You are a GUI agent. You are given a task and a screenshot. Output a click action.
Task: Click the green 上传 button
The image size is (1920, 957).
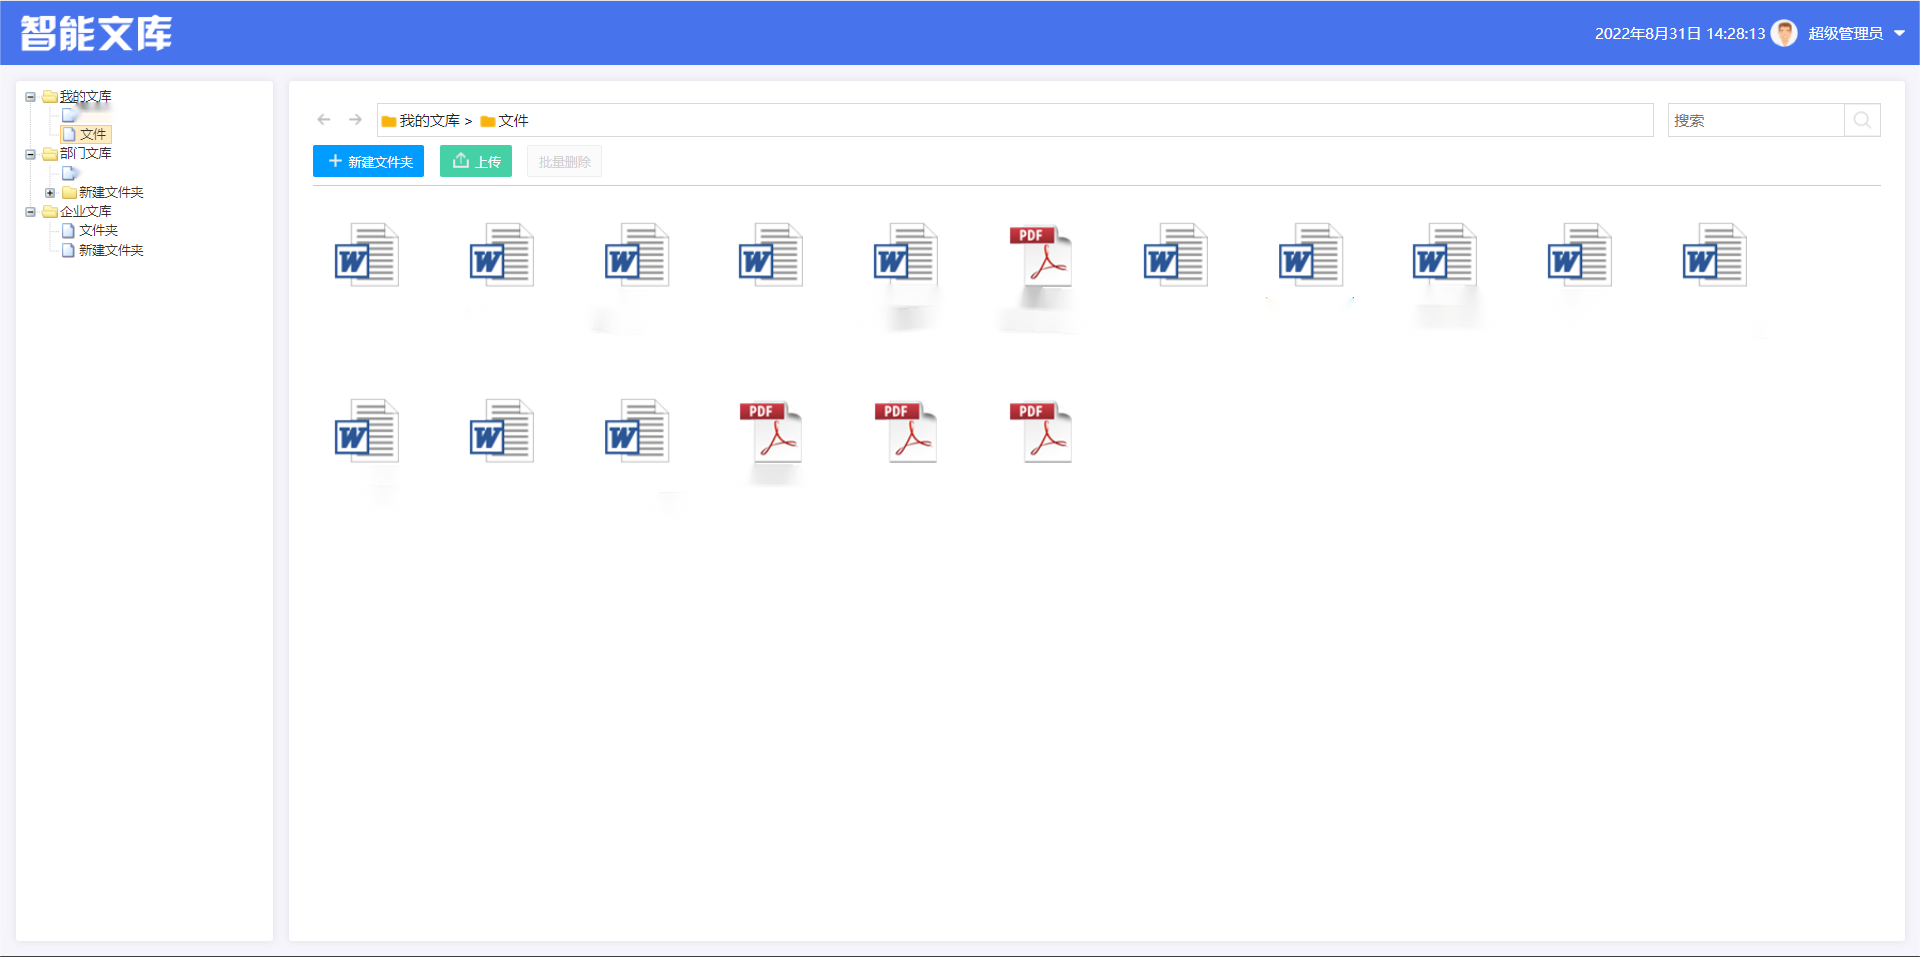point(476,161)
